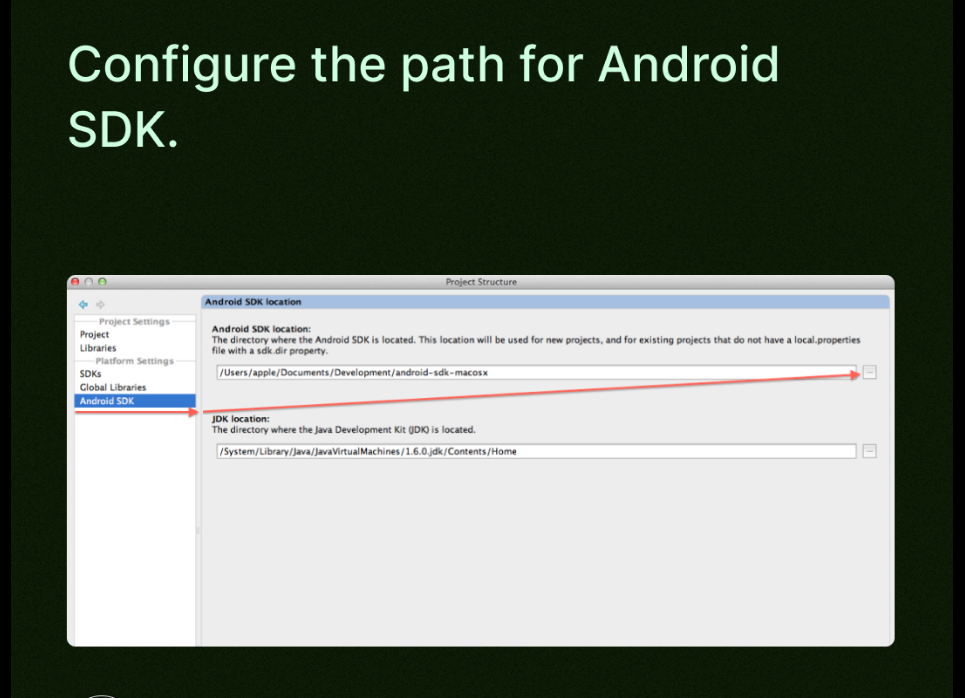Viewport: 965px width, 698px height.
Task: Click the forward navigation arrow icon
Action: [100, 304]
